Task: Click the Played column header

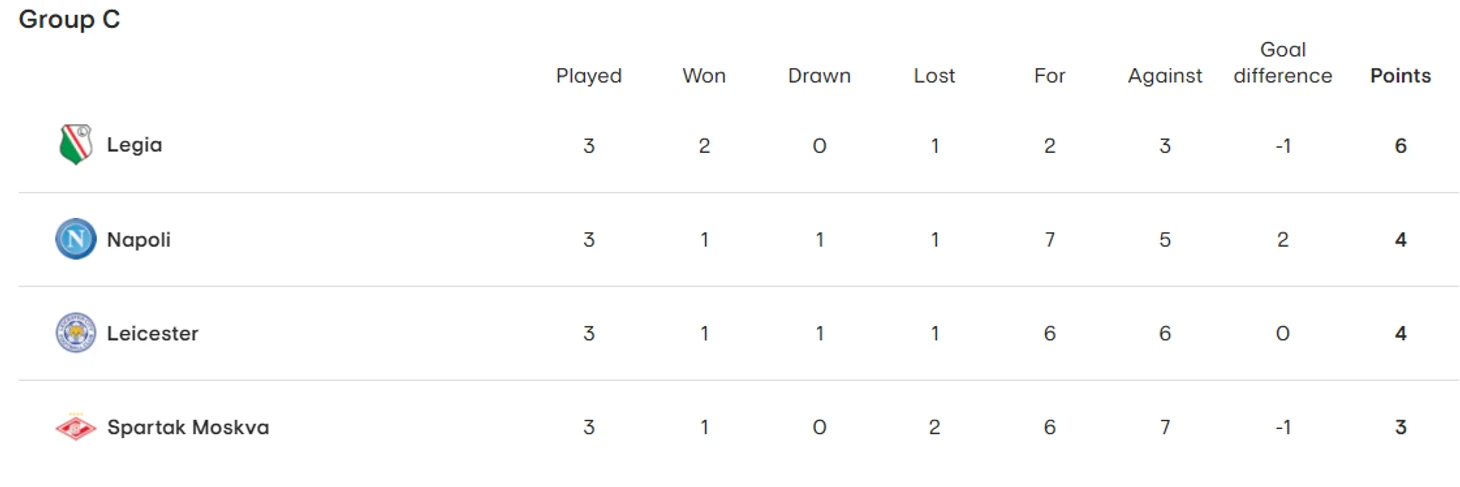Action: [x=588, y=76]
